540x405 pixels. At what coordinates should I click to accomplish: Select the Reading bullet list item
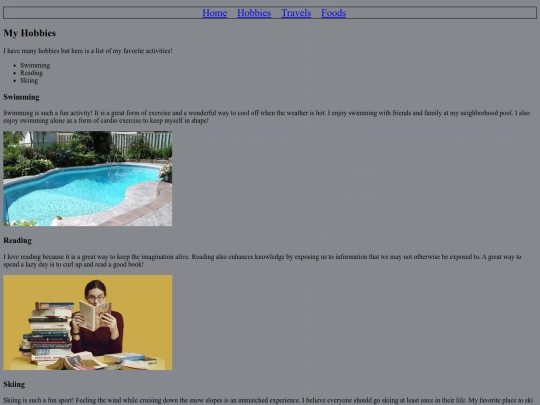(x=31, y=73)
